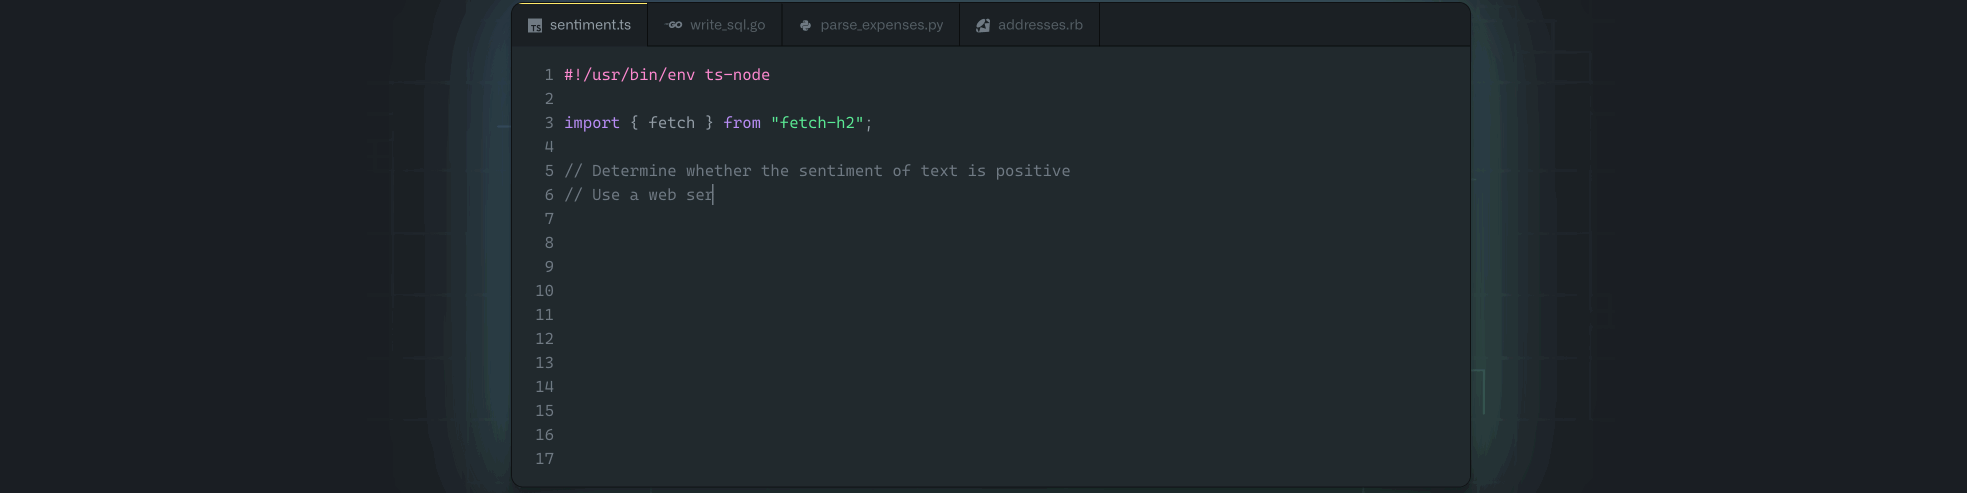Click the TypeScript icon on sentiment.ts tab

coord(535,26)
